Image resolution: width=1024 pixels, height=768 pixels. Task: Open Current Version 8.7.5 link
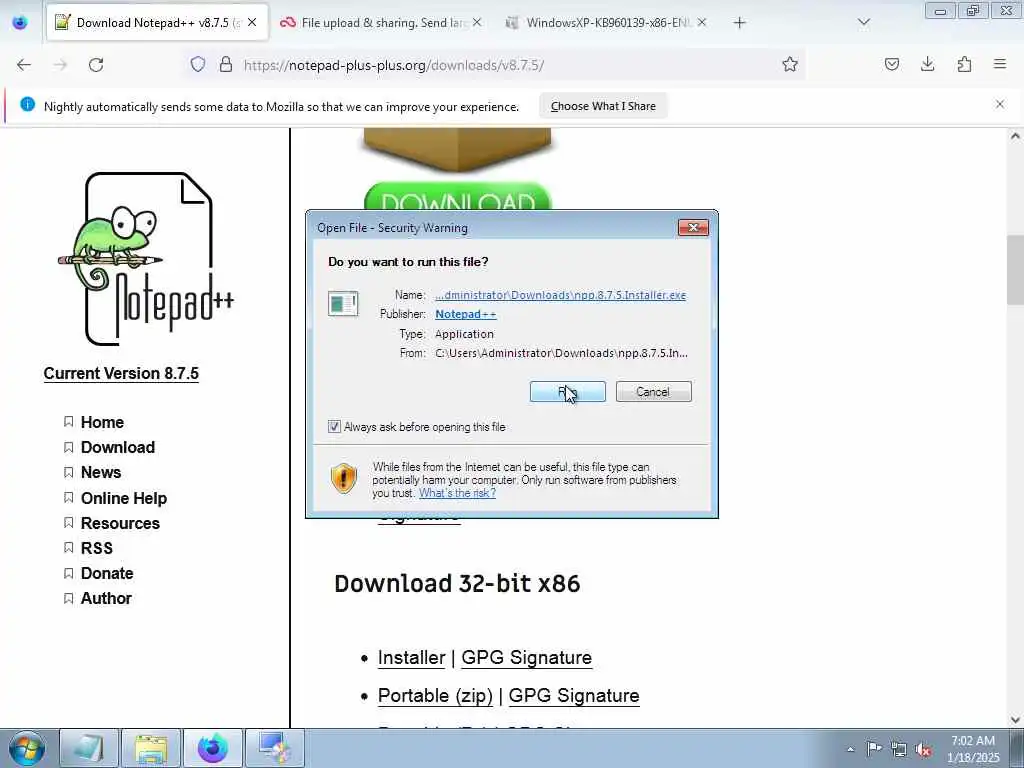tap(121, 374)
